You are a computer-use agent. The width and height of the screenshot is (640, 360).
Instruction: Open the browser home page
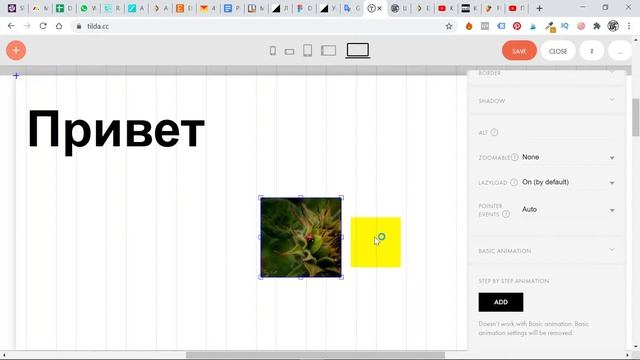coord(59,26)
